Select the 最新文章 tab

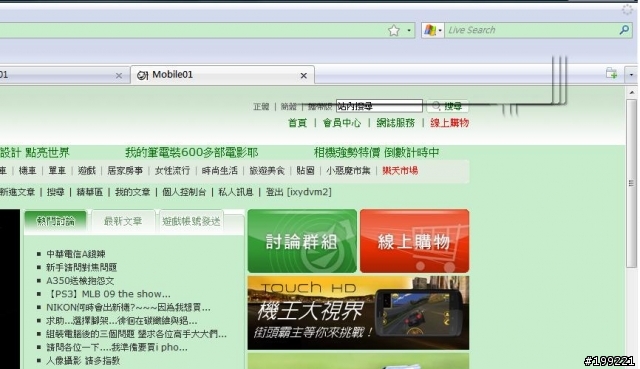[123, 221]
